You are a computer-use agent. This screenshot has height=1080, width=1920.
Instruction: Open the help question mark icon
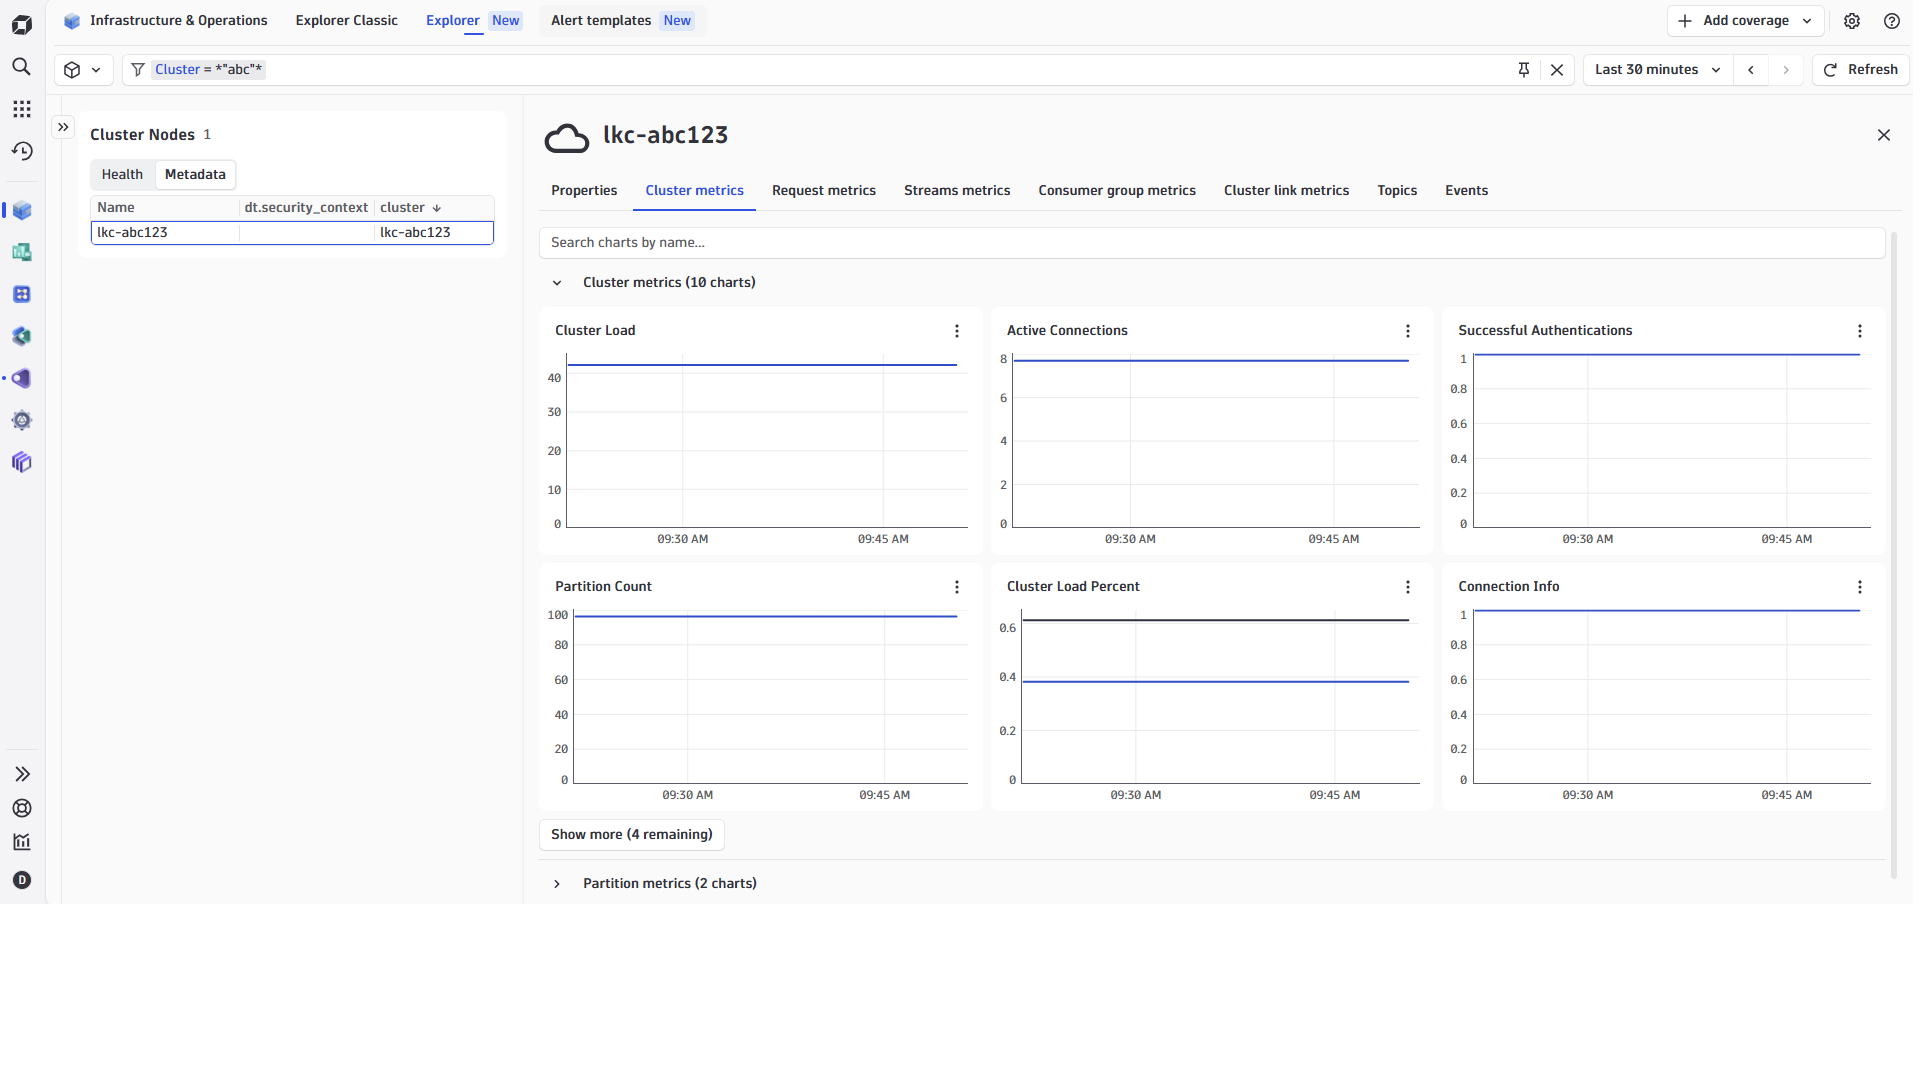(x=1892, y=21)
